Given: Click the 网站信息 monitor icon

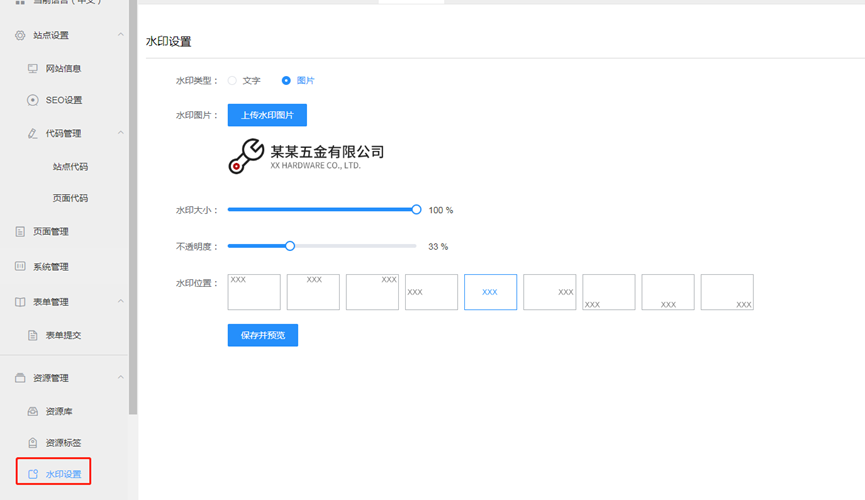Looking at the screenshot, I should click(x=33, y=69).
